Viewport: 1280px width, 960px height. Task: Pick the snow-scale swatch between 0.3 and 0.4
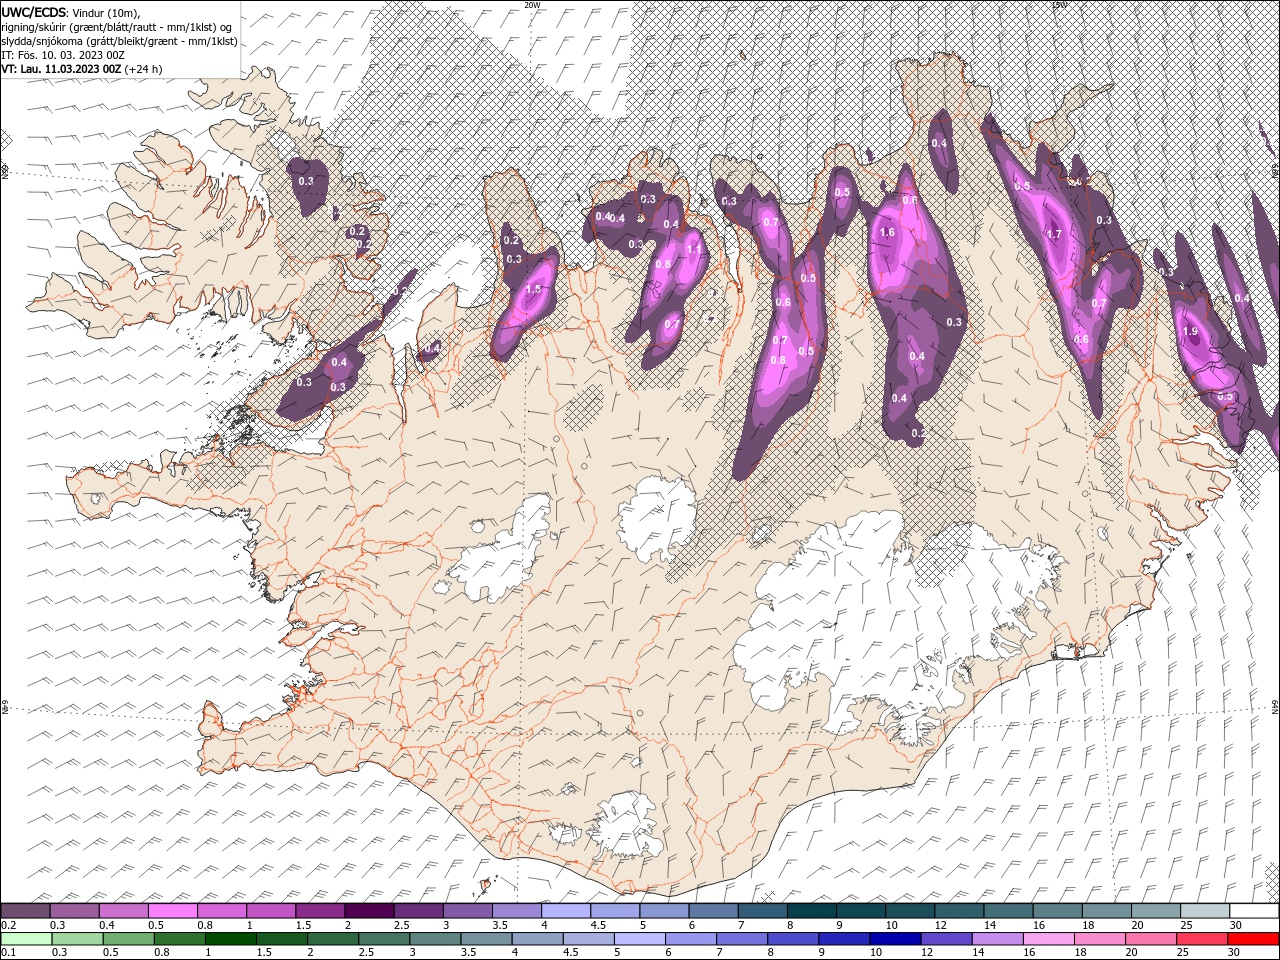pos(74,911)
